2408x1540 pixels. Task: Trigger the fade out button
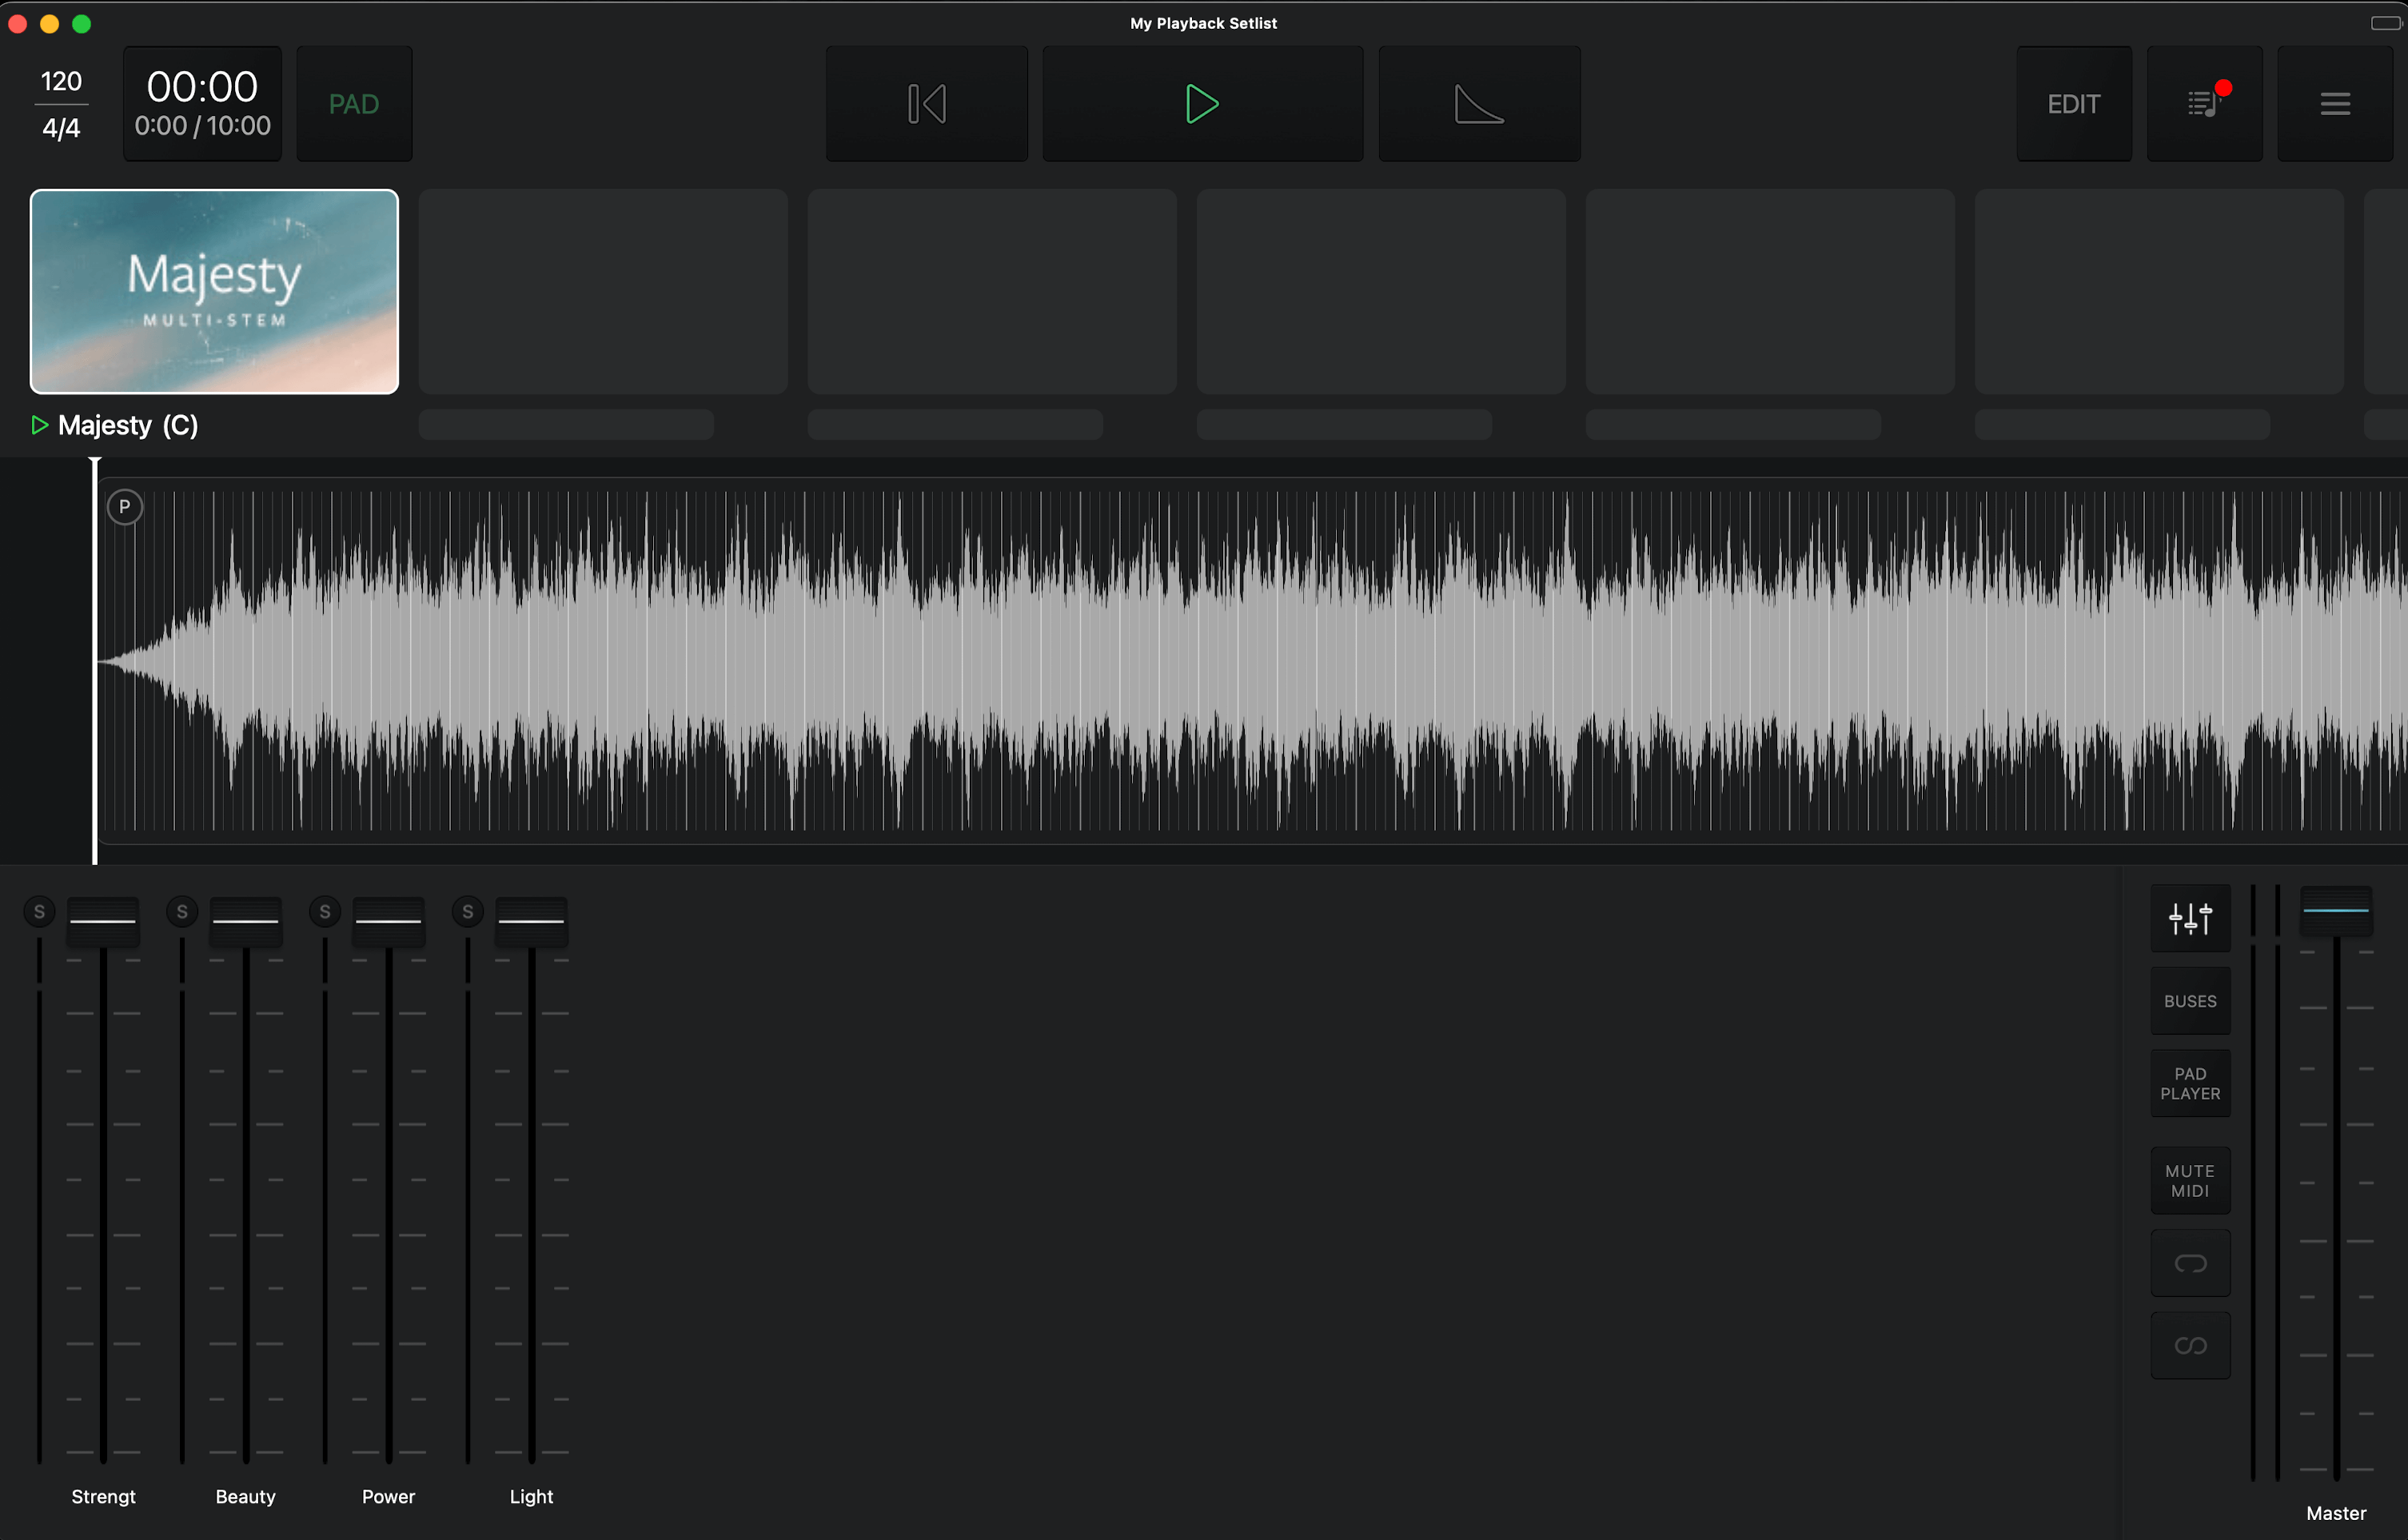1479,104
